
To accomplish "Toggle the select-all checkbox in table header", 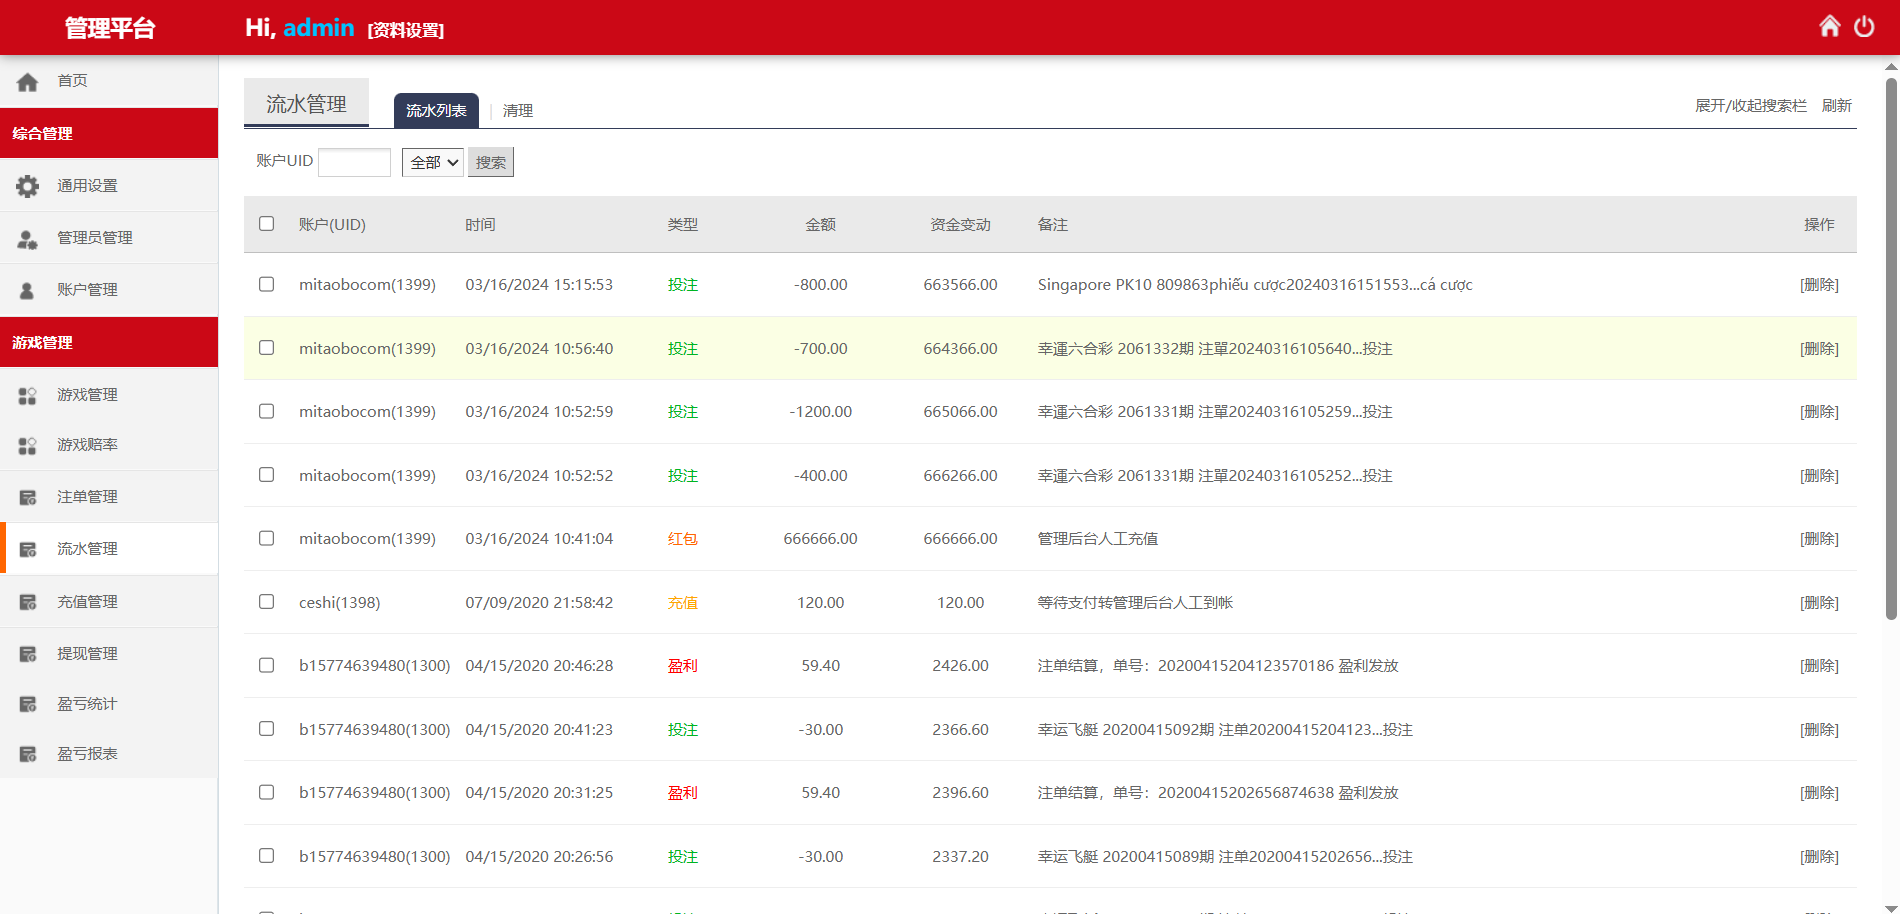I will pos(266,223).
